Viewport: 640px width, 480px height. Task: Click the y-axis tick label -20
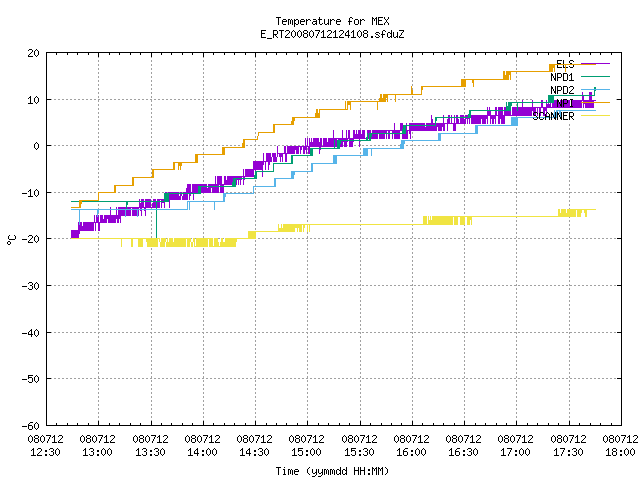[x=31, y=239]
